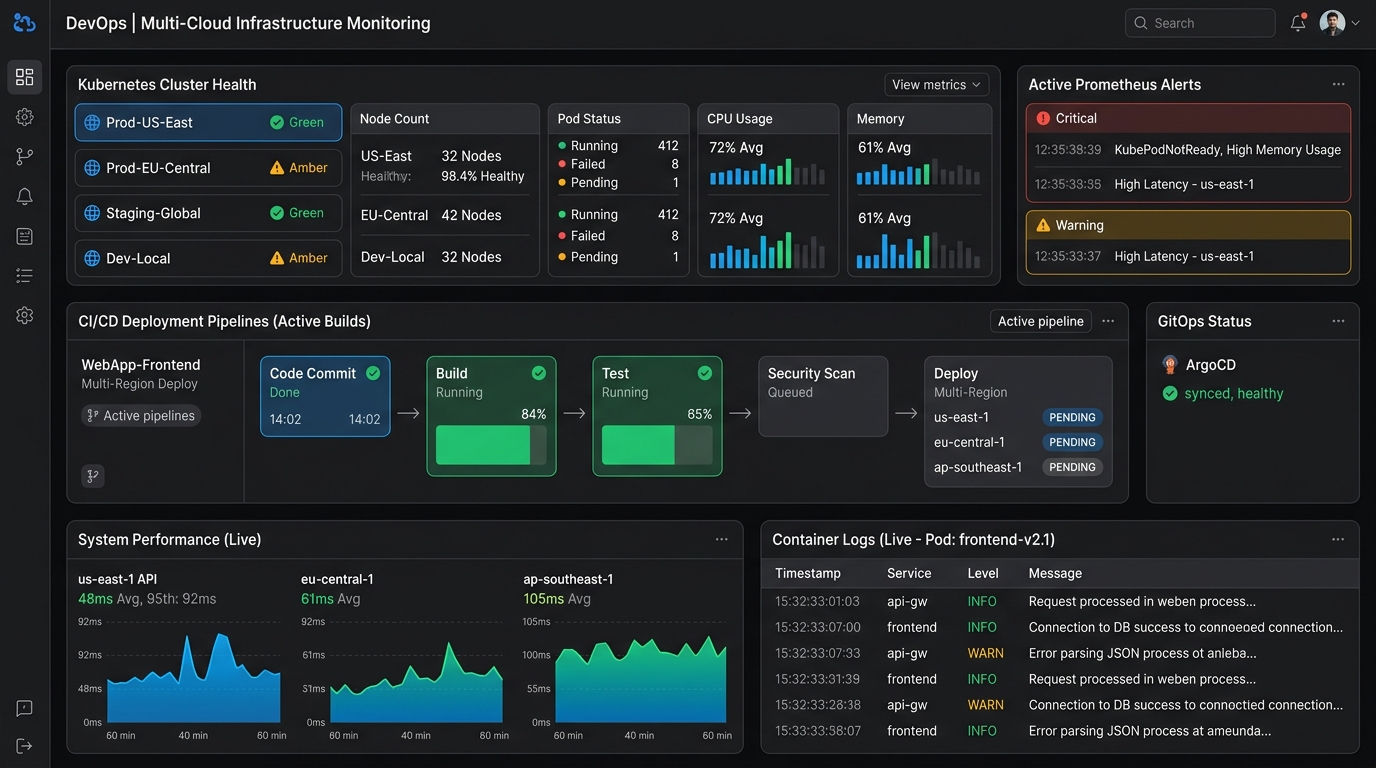This screenshot has height=768, width=1376.
Task: Open the 12:35:33:35 High Latency alert
Action: [1188, 184]
